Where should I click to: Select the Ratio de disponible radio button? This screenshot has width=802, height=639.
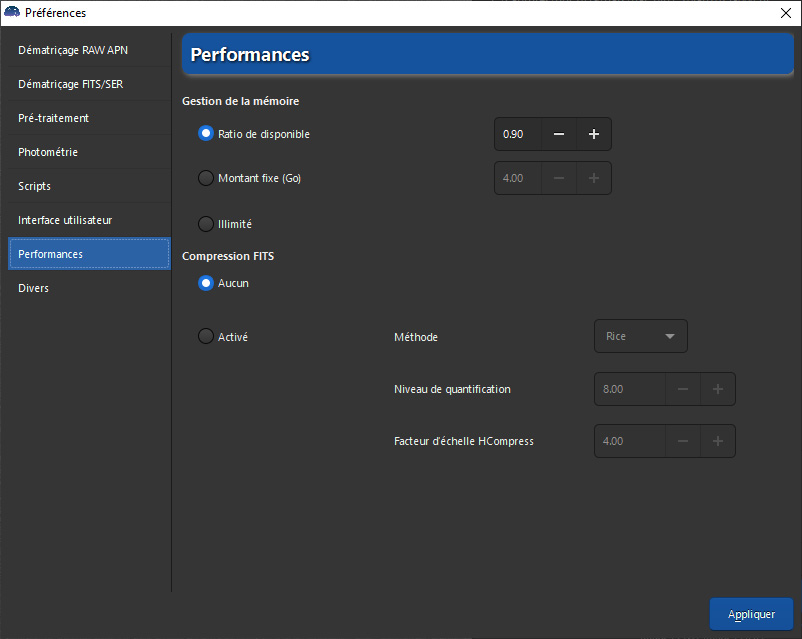(x=206, y=134)
